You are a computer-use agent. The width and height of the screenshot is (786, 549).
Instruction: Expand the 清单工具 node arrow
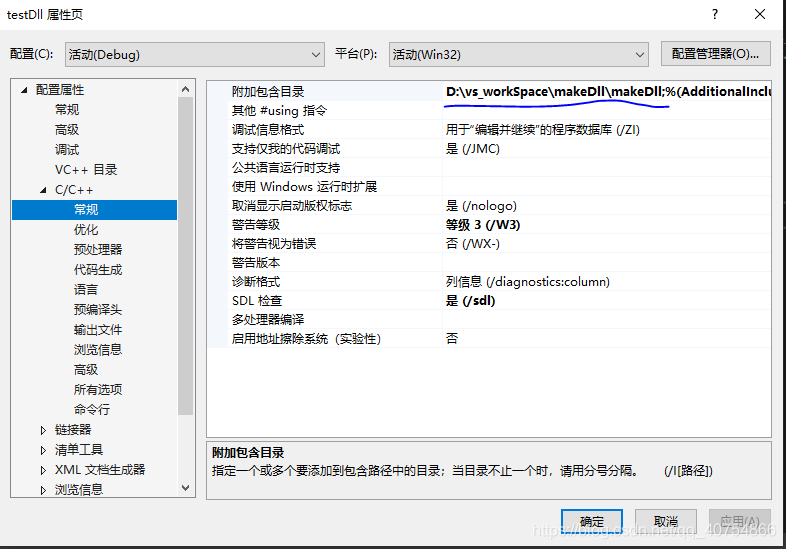pos(43,450)
